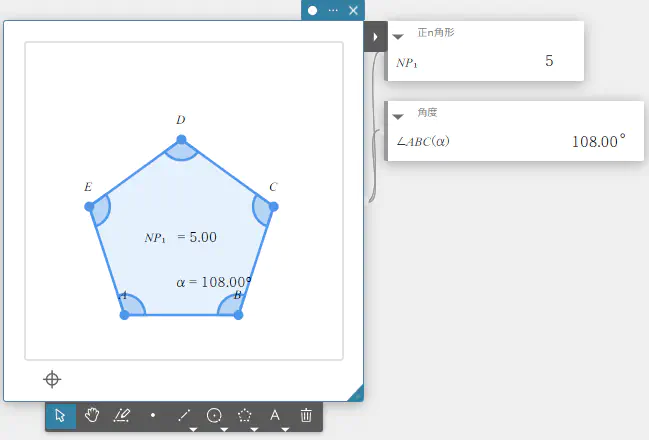
Task: Pick the line segment tool
Action: click(183, 416)
